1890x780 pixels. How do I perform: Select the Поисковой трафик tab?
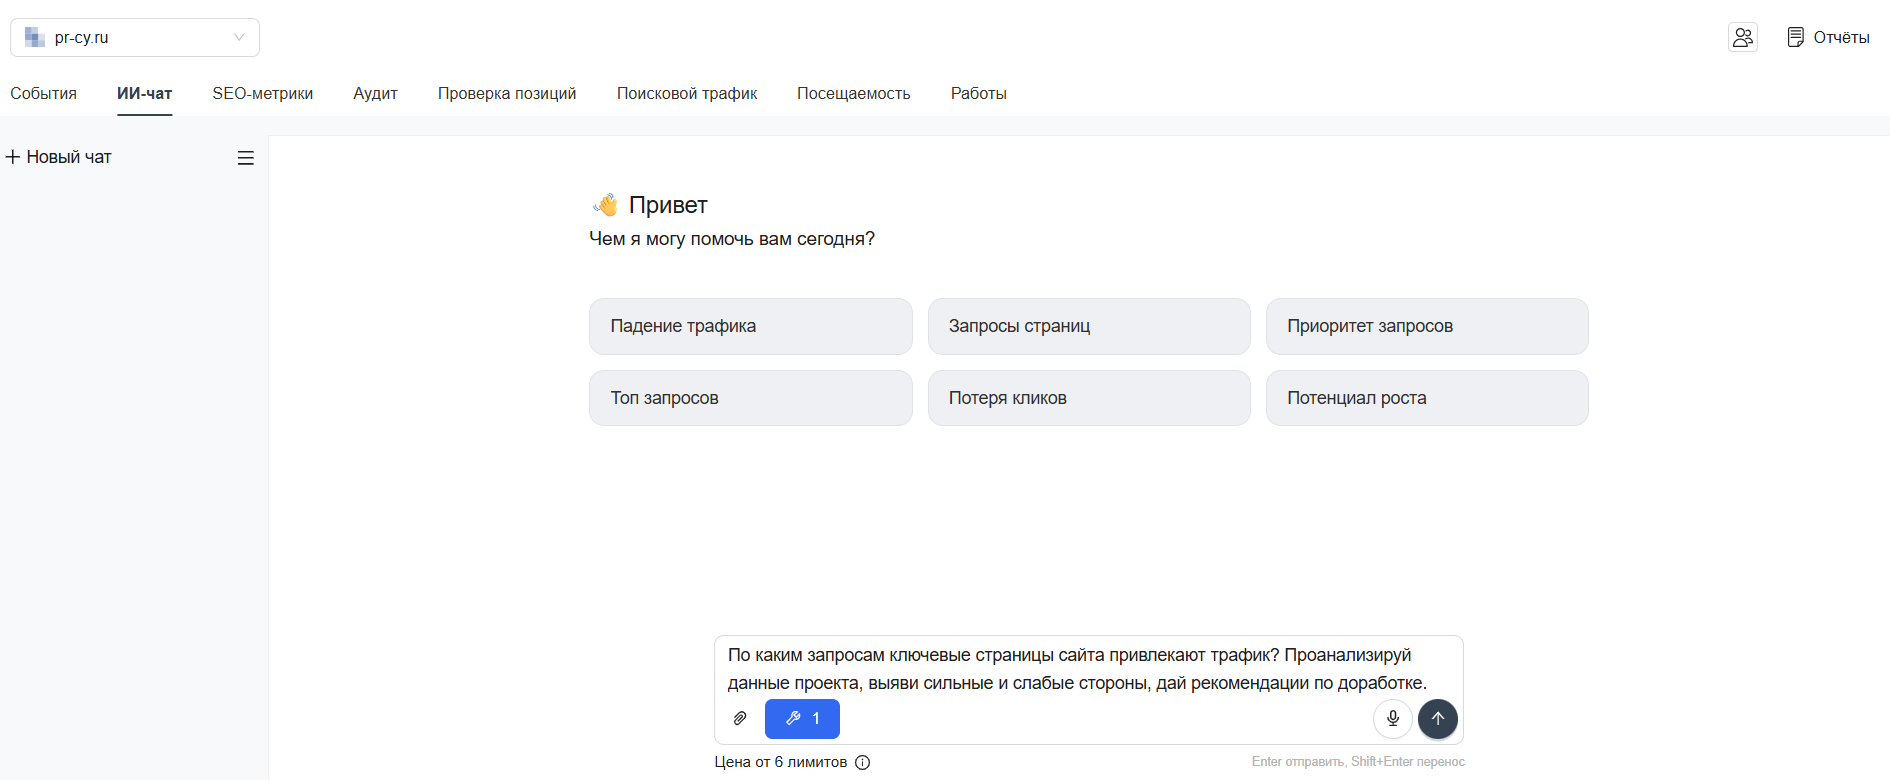(687, 93)
